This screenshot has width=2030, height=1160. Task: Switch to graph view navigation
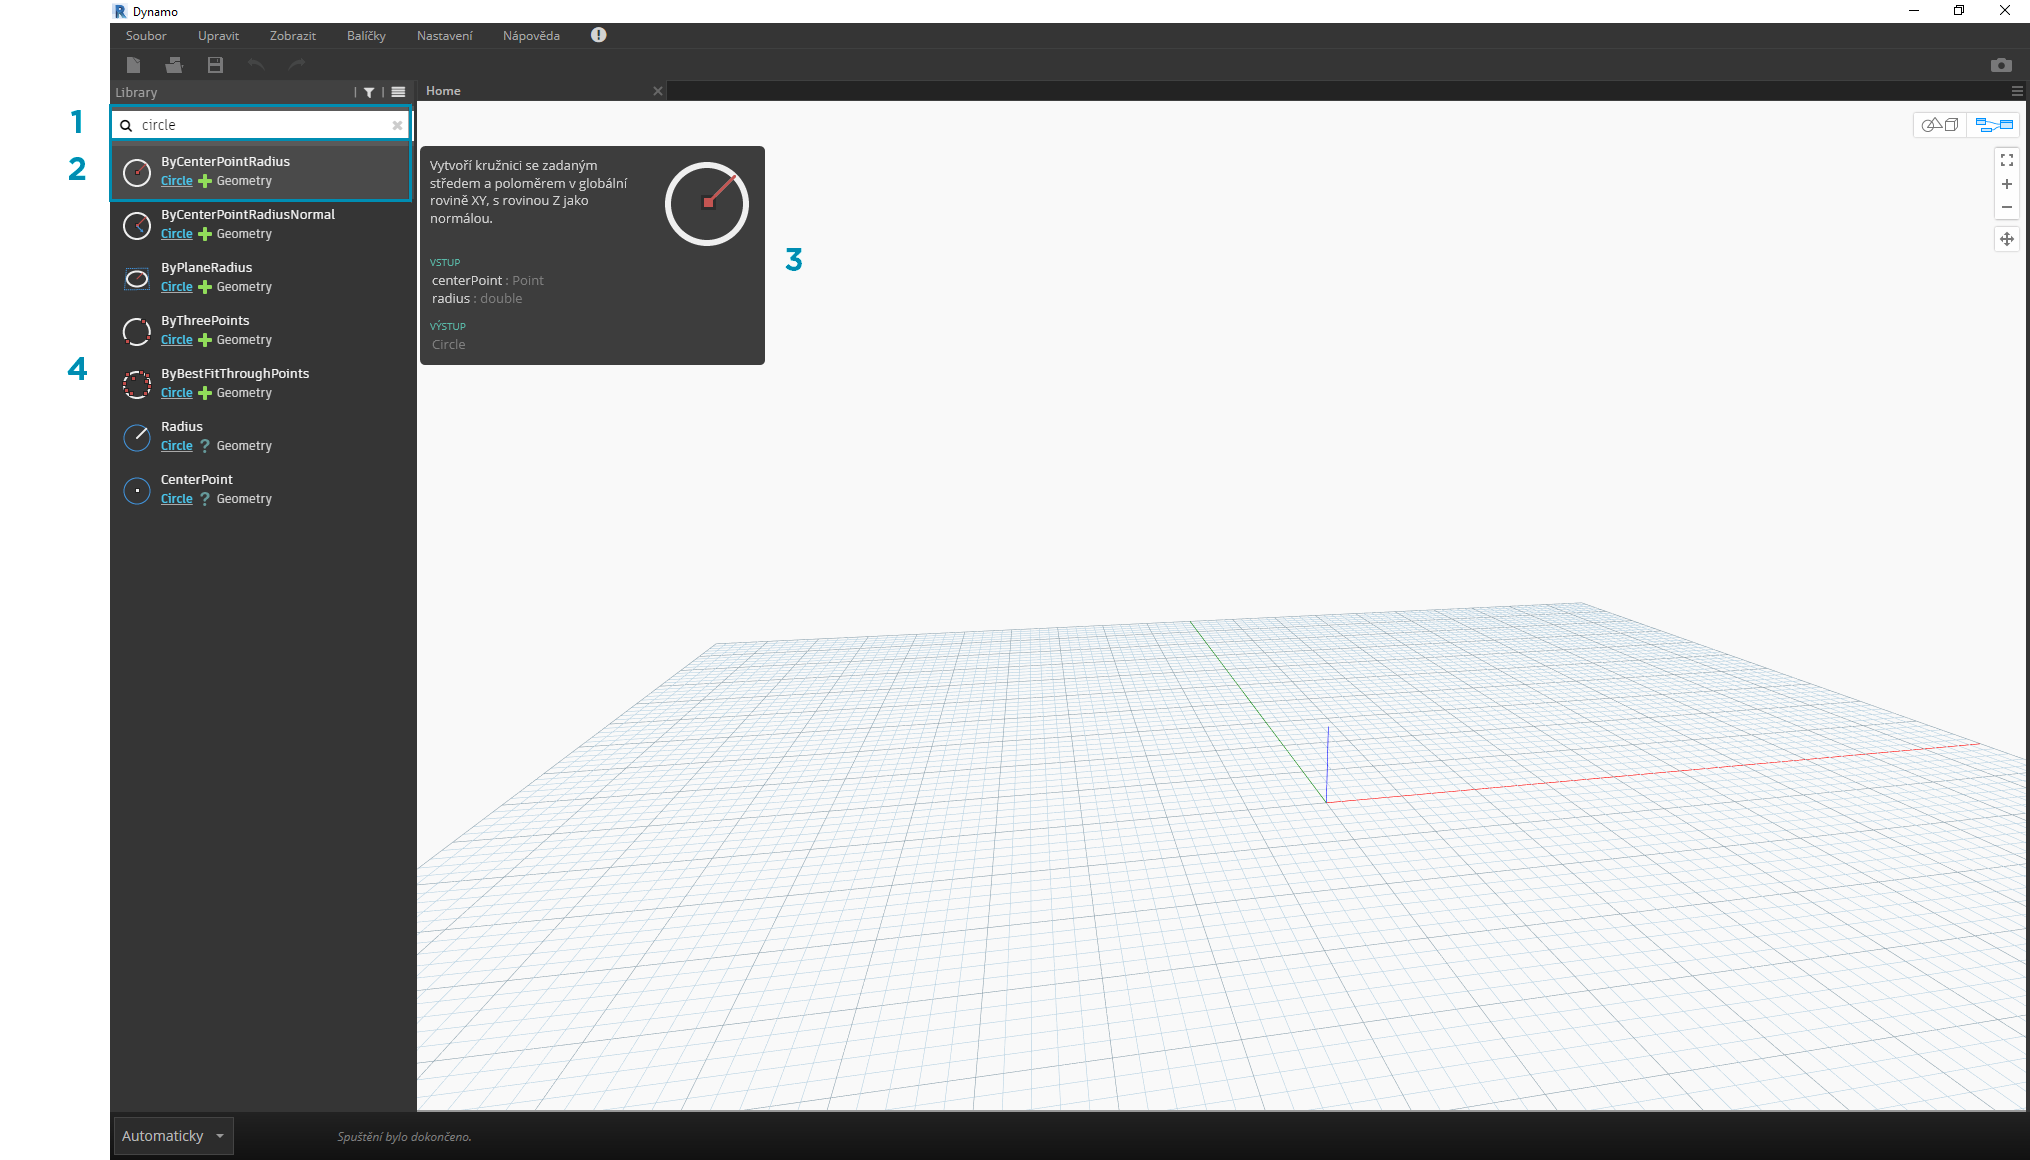(x=1993, y=125)
